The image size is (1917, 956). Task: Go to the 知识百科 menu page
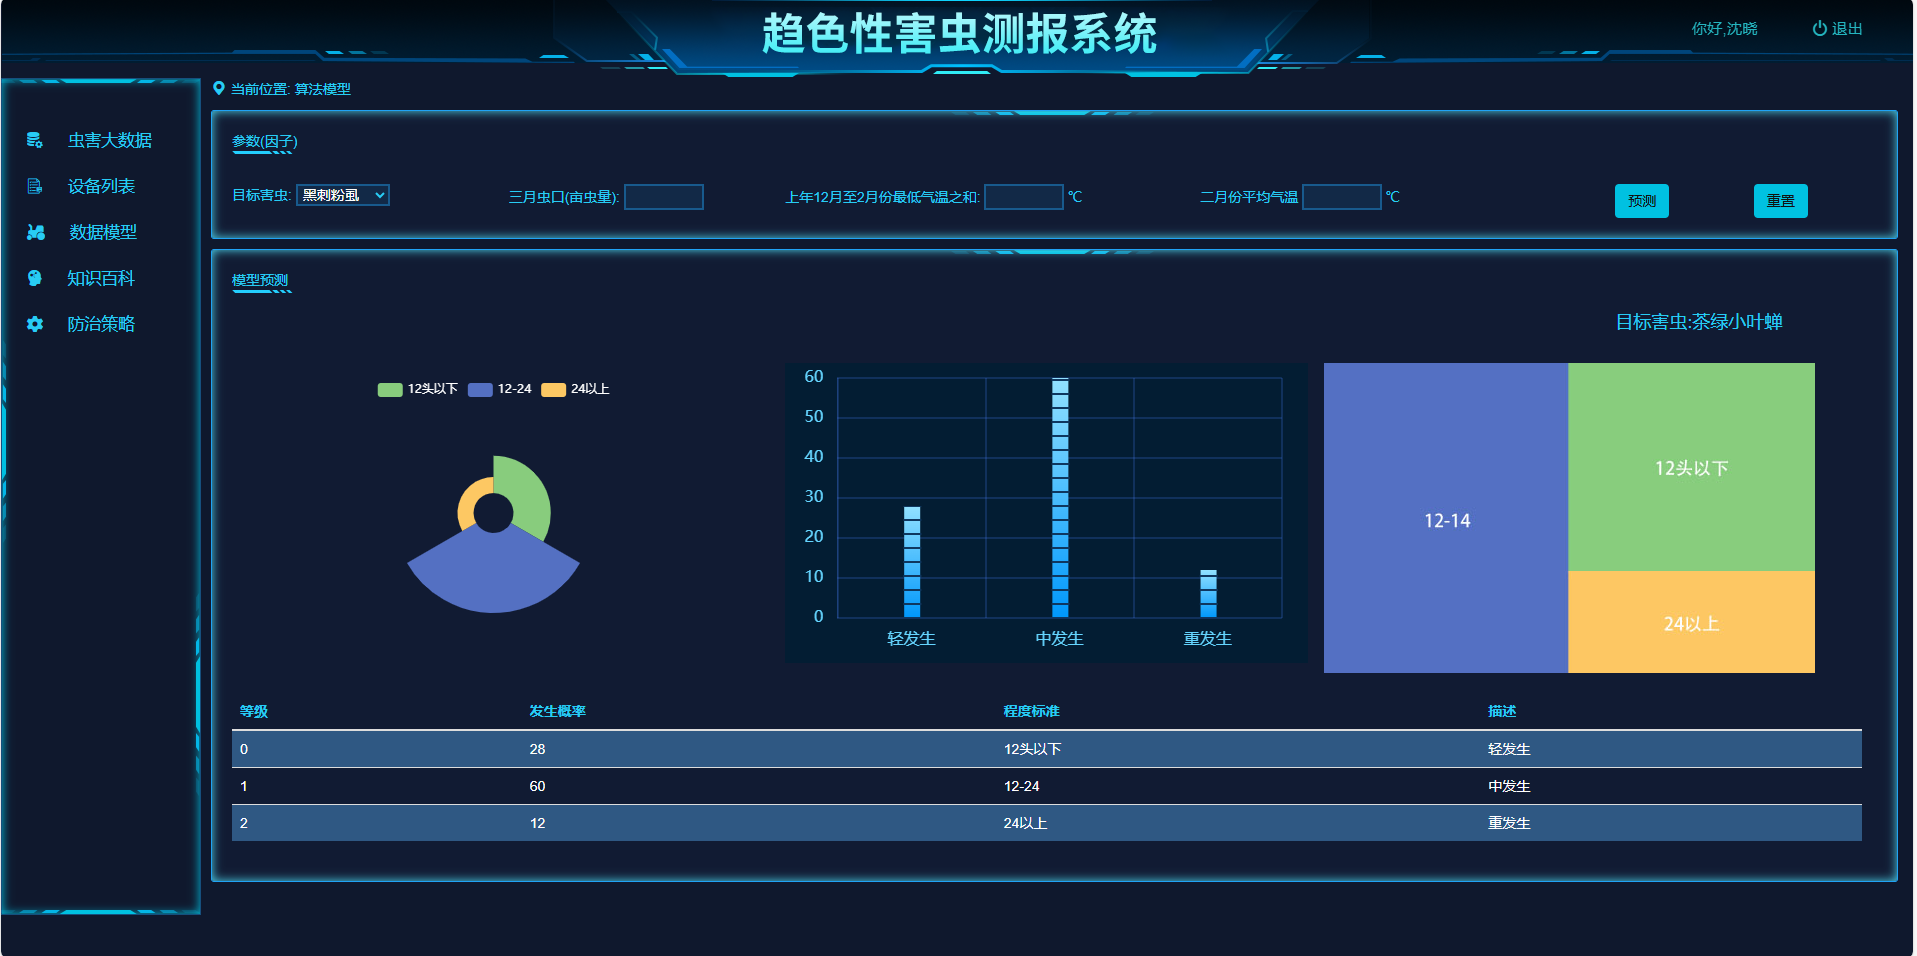(101, 278)
